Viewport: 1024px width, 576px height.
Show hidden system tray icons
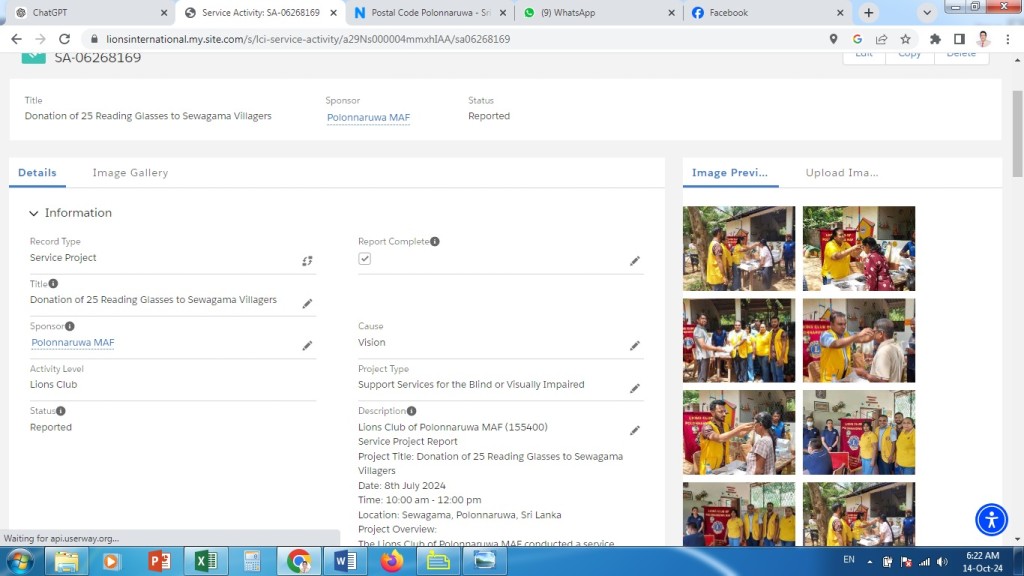click(870, 562)
